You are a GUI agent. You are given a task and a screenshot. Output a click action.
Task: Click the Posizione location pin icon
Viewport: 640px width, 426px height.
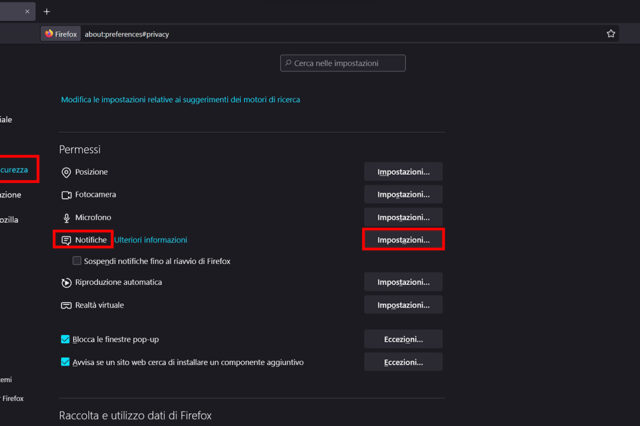click(66, 172)
